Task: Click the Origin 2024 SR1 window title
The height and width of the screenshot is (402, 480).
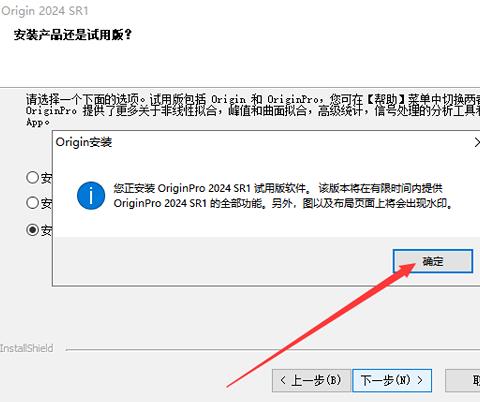Action: [x=45, y=11]
